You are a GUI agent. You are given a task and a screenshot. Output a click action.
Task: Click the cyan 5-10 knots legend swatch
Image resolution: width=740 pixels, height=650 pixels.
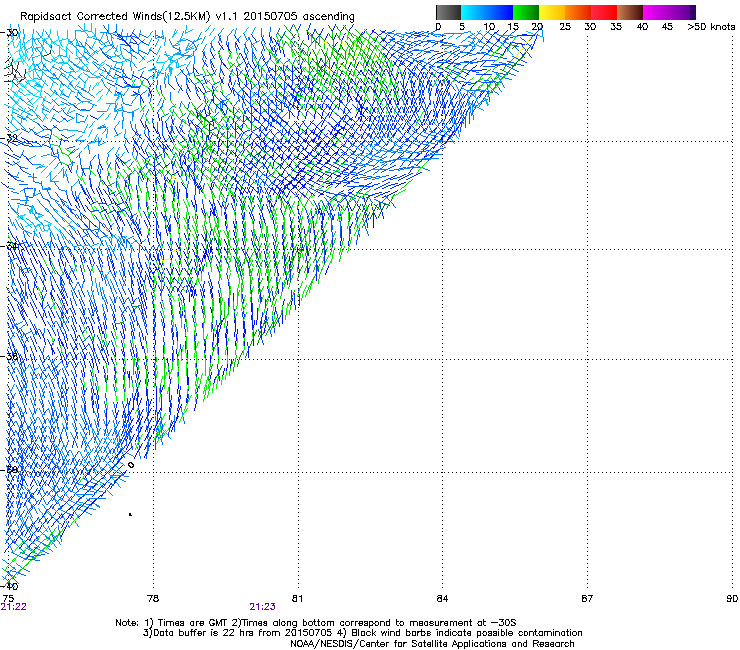tap(474, 12)
